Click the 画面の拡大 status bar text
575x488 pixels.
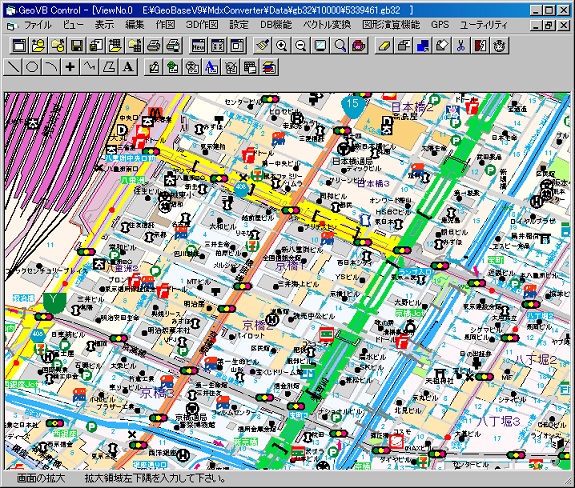coord(41,478)
